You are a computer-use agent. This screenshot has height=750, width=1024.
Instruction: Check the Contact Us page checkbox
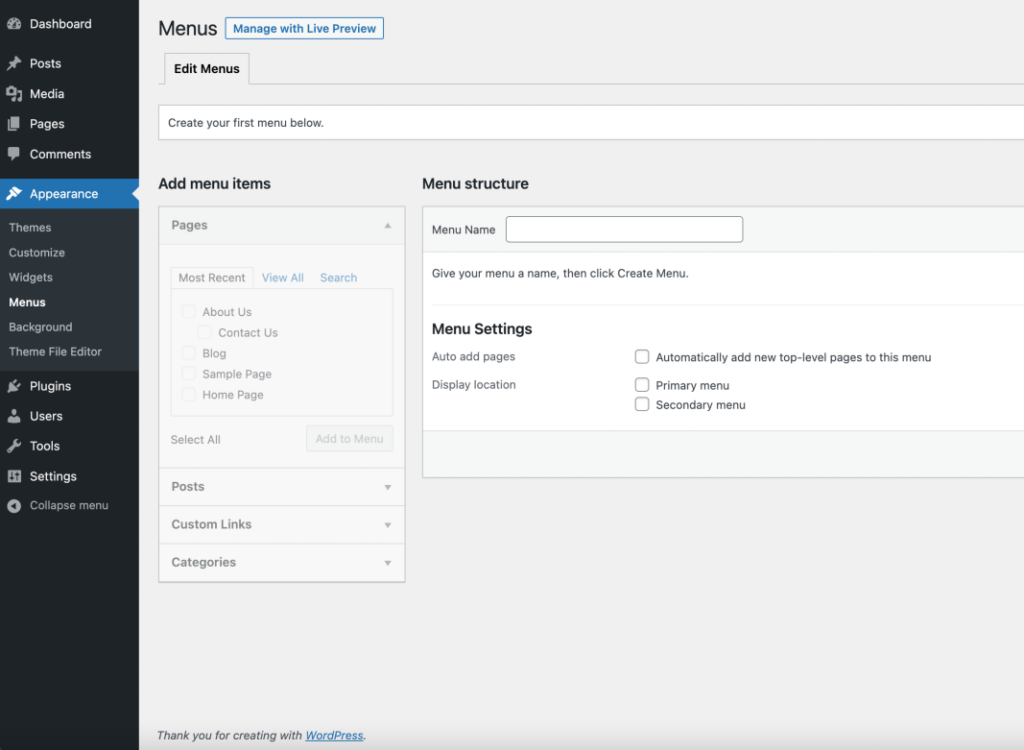pyautogui.click(x=204, y=333)
